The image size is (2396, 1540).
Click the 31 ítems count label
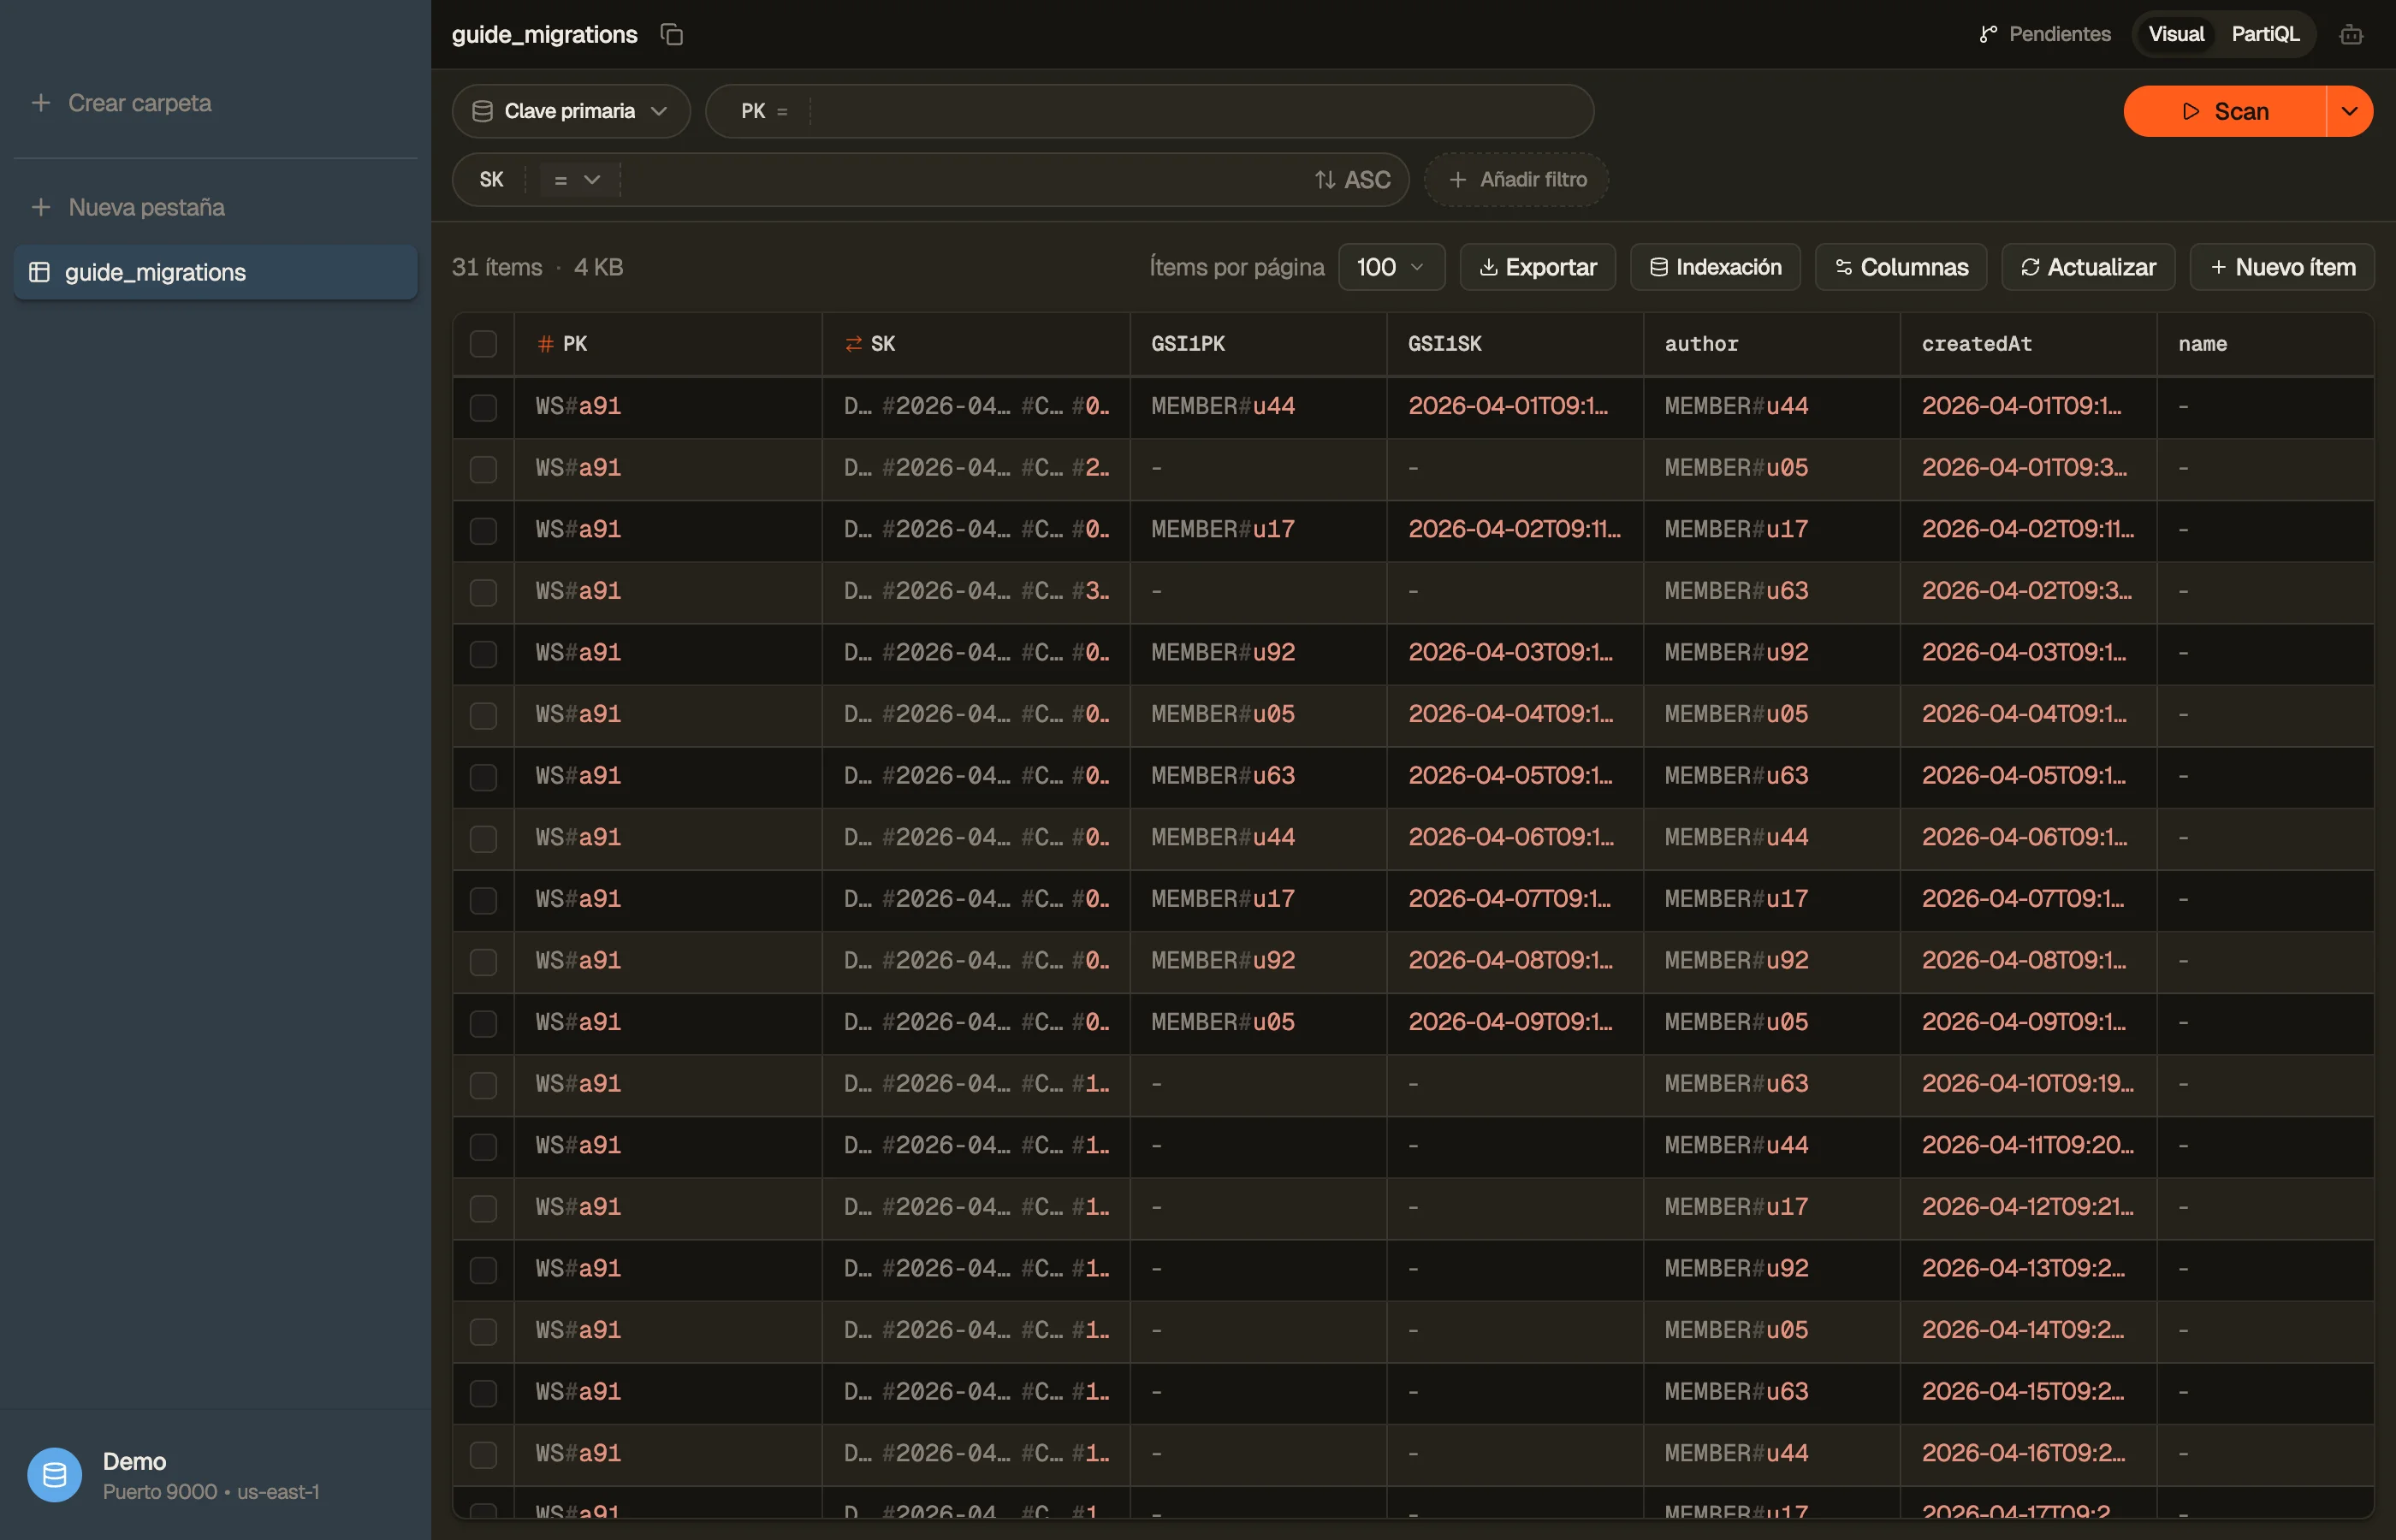coord(497,267)
